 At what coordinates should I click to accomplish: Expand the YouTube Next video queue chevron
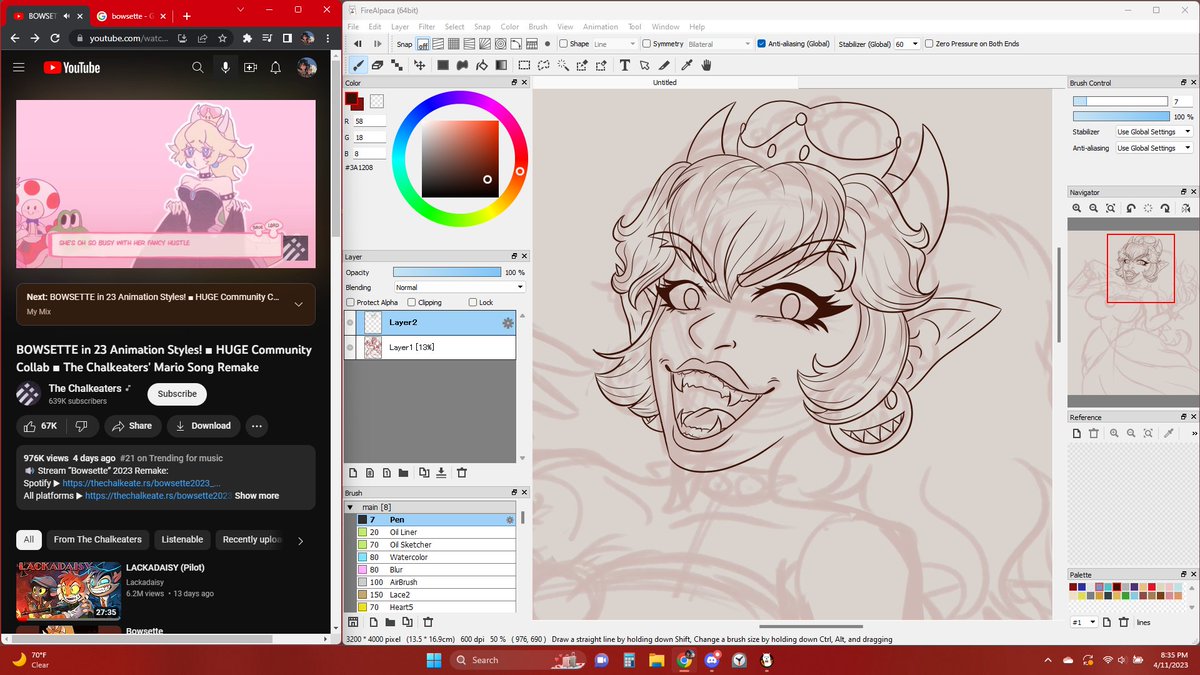pos(298,305)
